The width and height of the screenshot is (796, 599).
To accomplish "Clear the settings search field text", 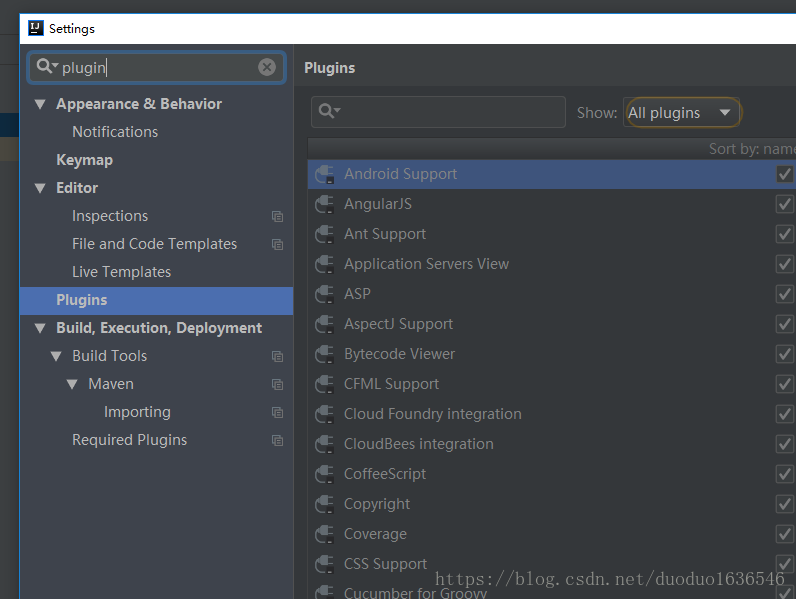I will point(267,67).
